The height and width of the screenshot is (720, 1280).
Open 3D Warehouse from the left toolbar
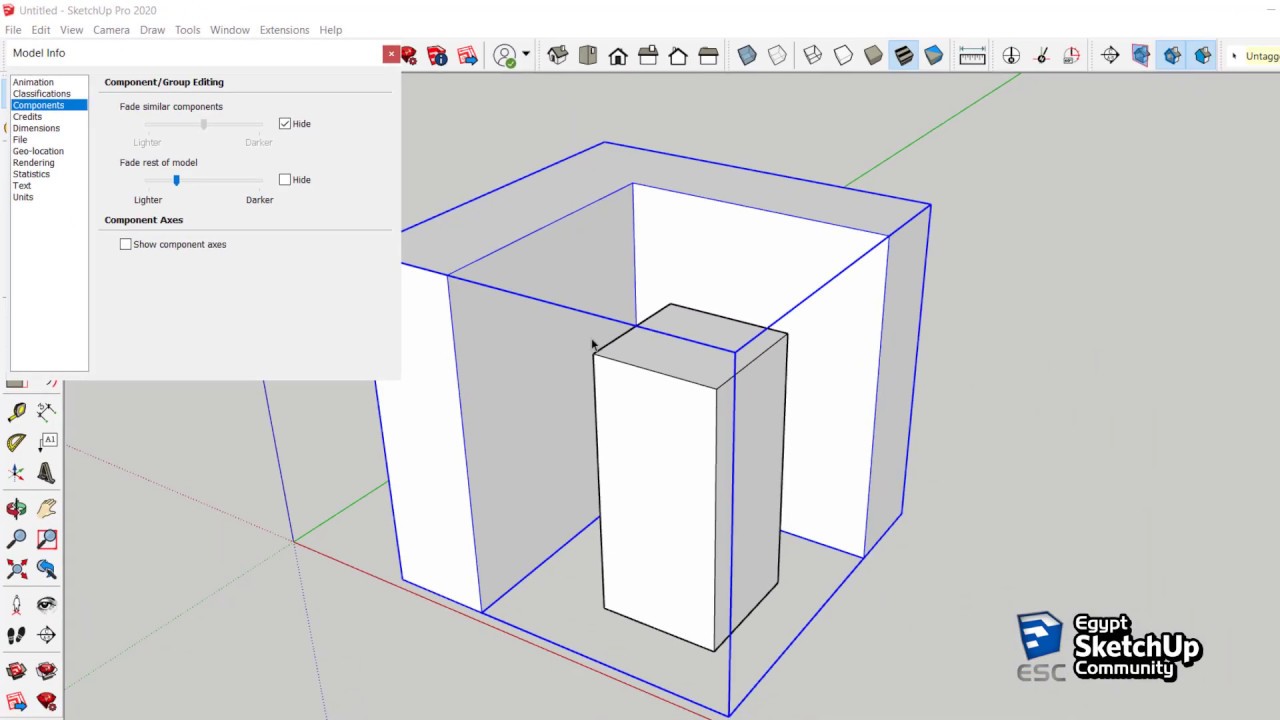[17, 670]
